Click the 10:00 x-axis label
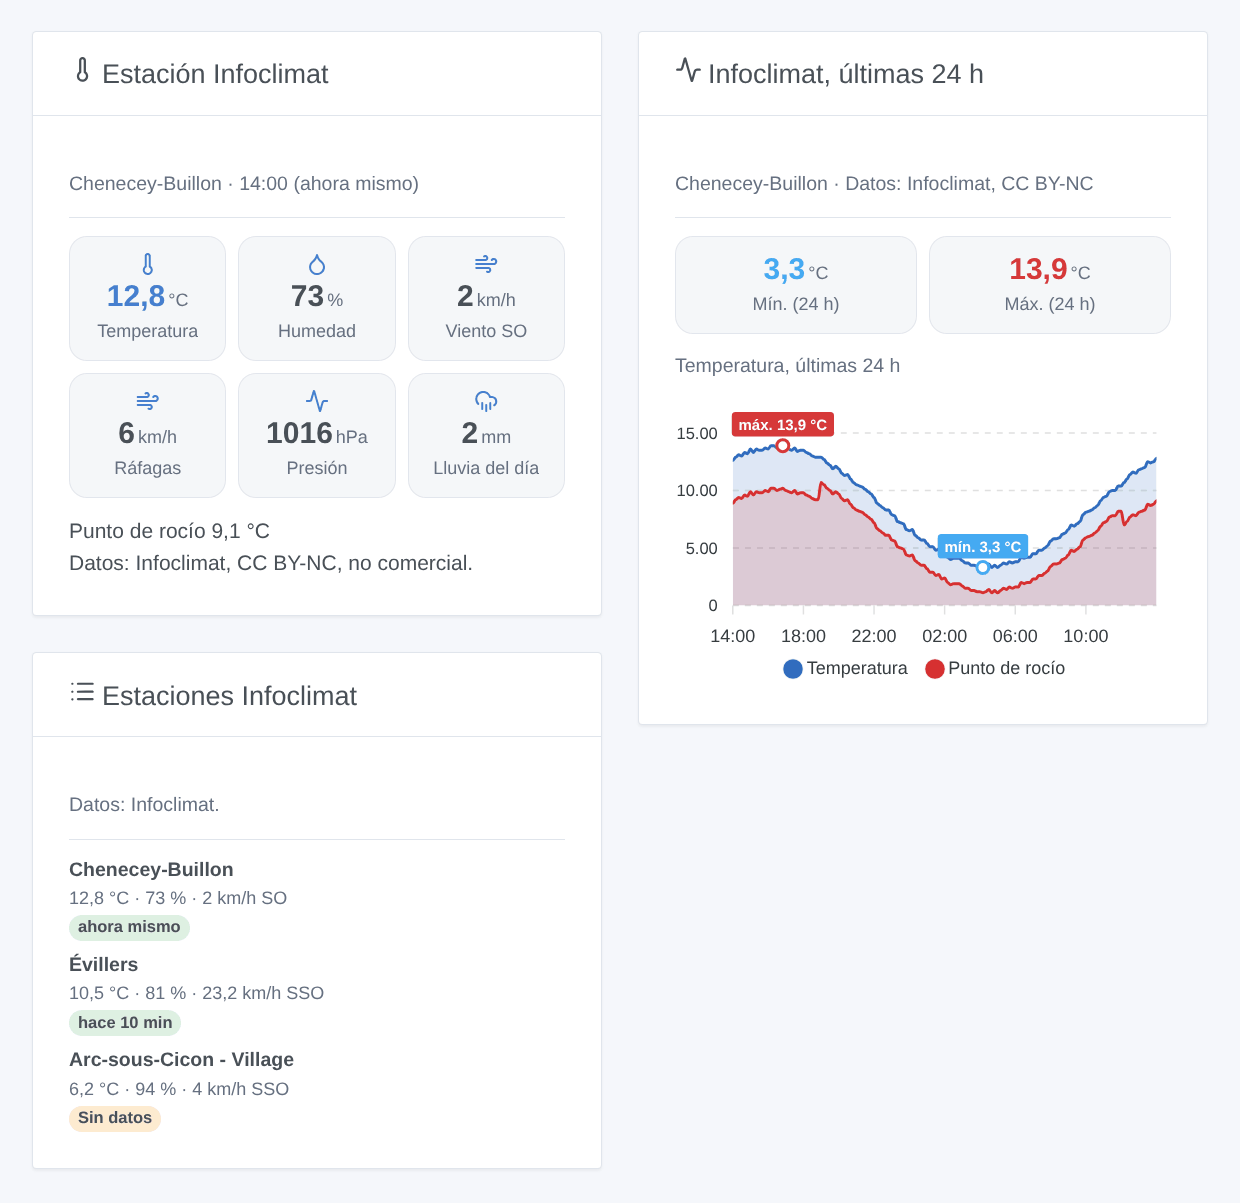The image size is (1240, 1203). (x=1086, y=636)
